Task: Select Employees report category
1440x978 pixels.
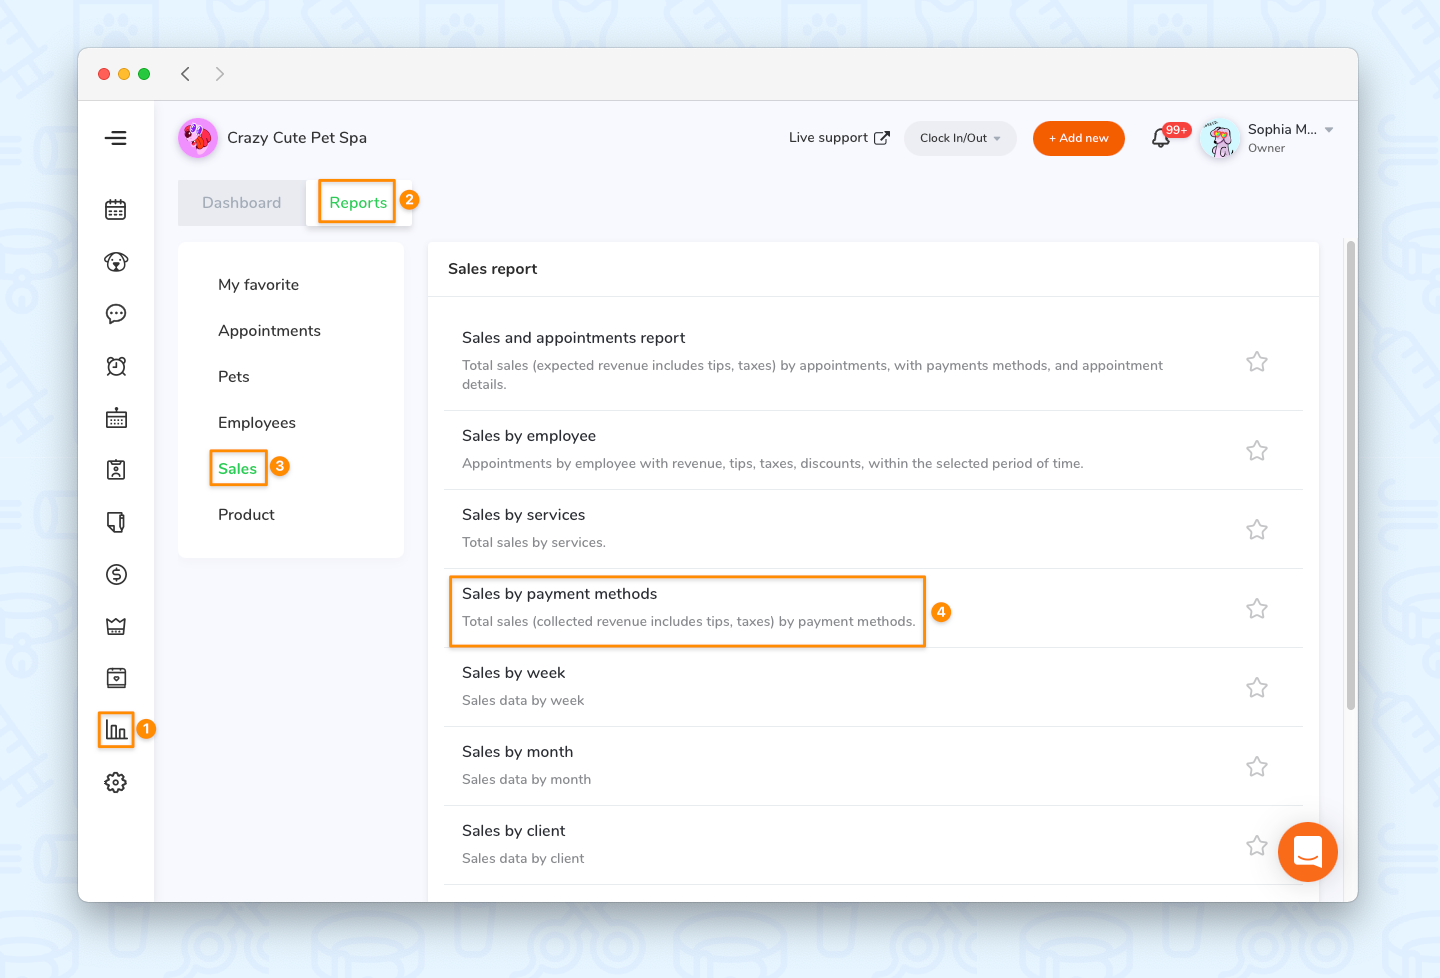Action: tap(257, 423)
